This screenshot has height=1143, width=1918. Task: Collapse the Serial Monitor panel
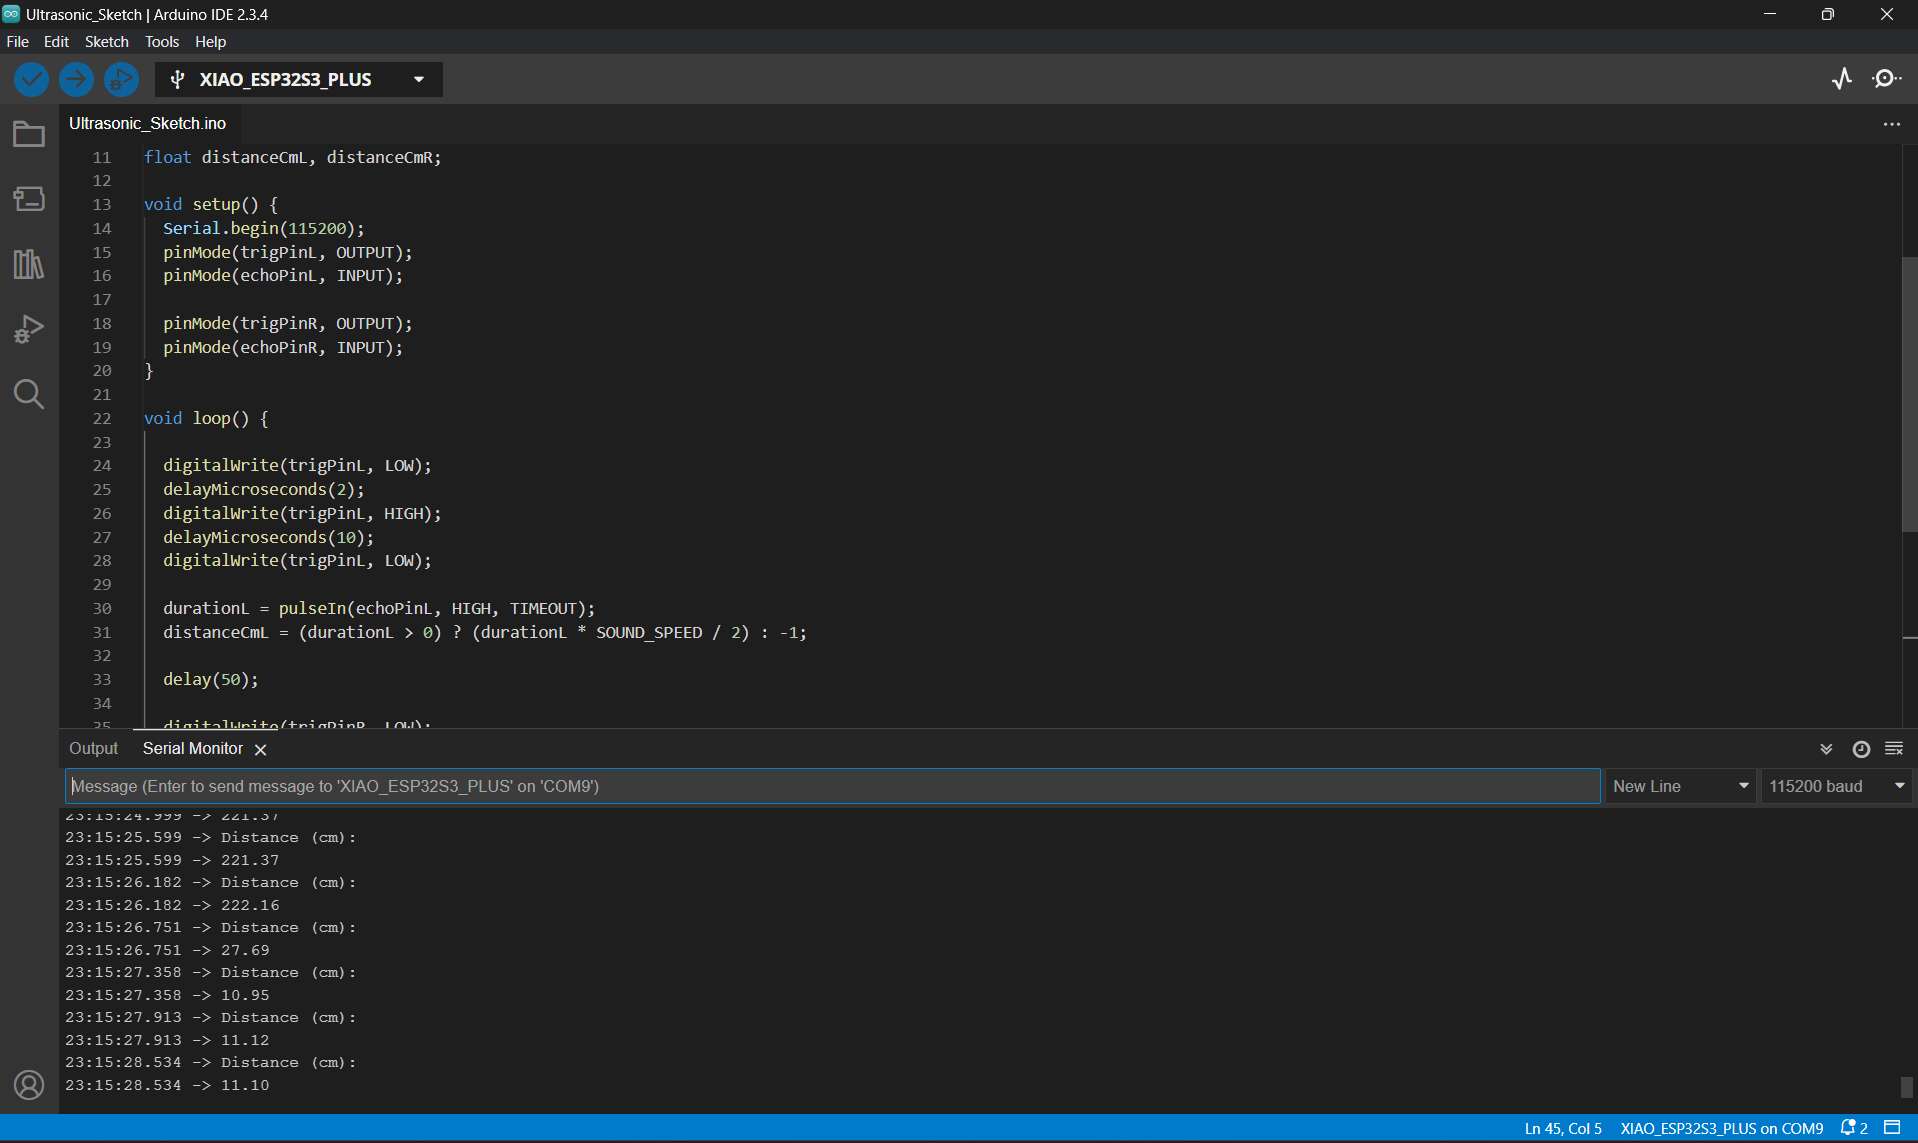[x=1825, y=748]
